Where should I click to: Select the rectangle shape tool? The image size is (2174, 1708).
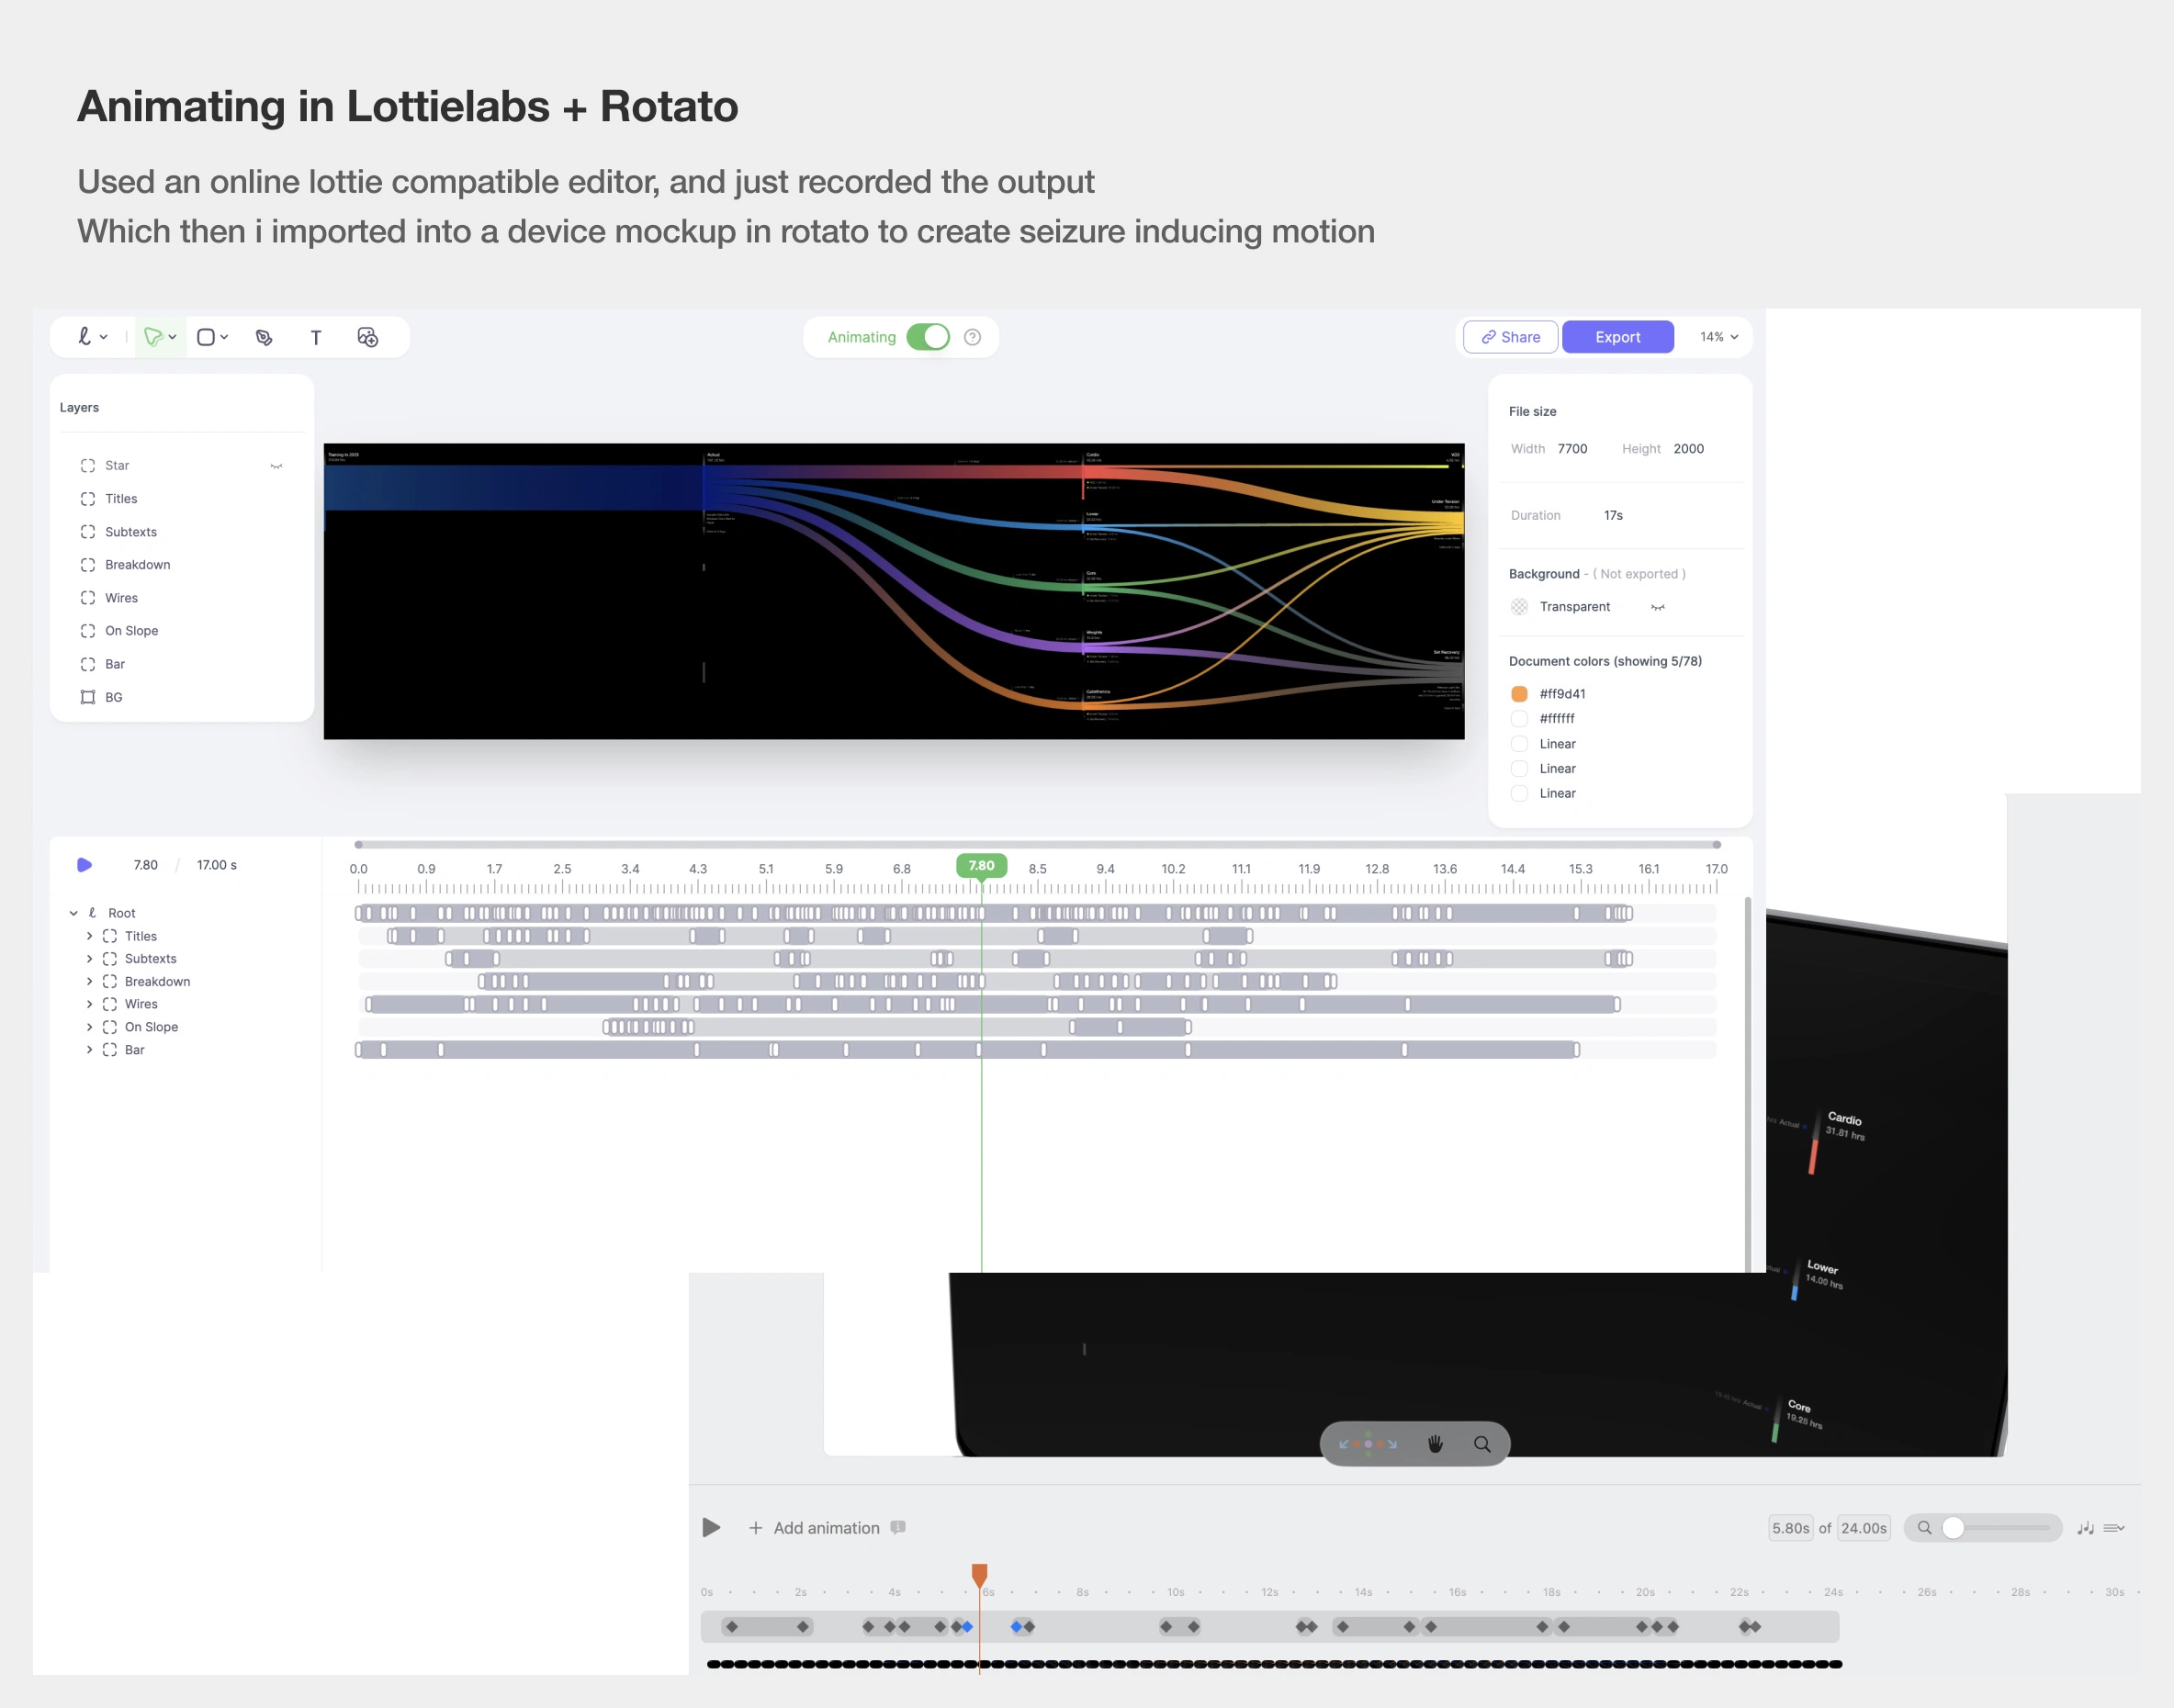click(206, 337)
